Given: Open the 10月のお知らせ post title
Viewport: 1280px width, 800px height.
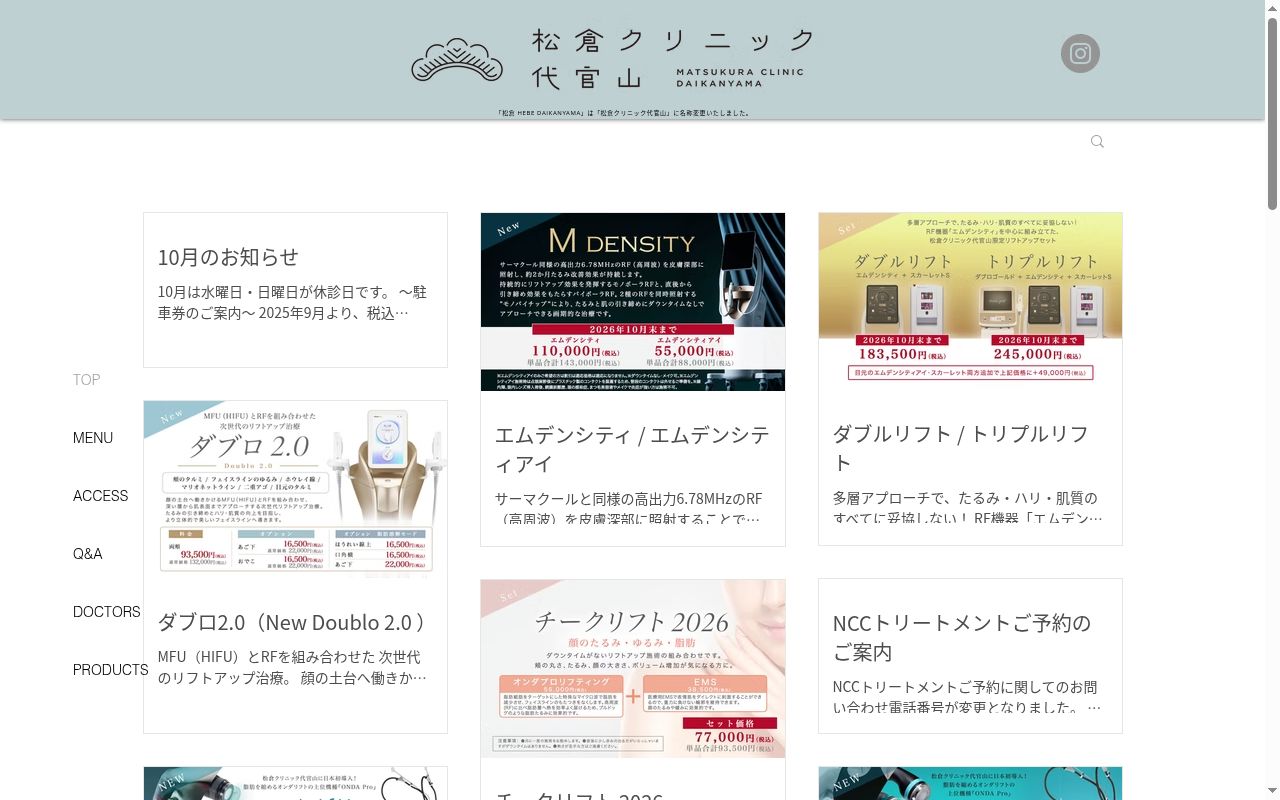Looking at the screenshot, I should click(228, 257).
